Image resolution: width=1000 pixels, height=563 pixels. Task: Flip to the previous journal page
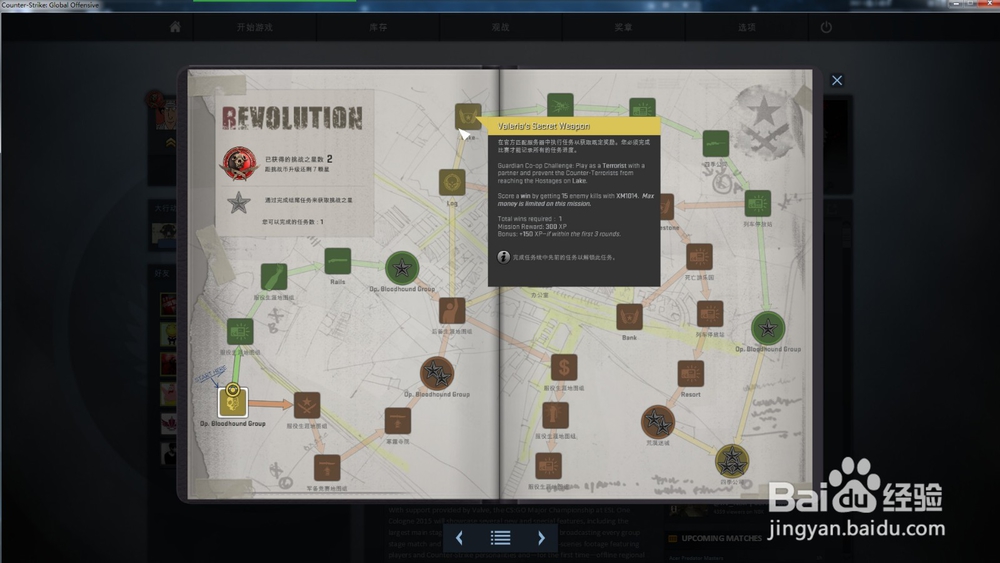pos(459,538)
